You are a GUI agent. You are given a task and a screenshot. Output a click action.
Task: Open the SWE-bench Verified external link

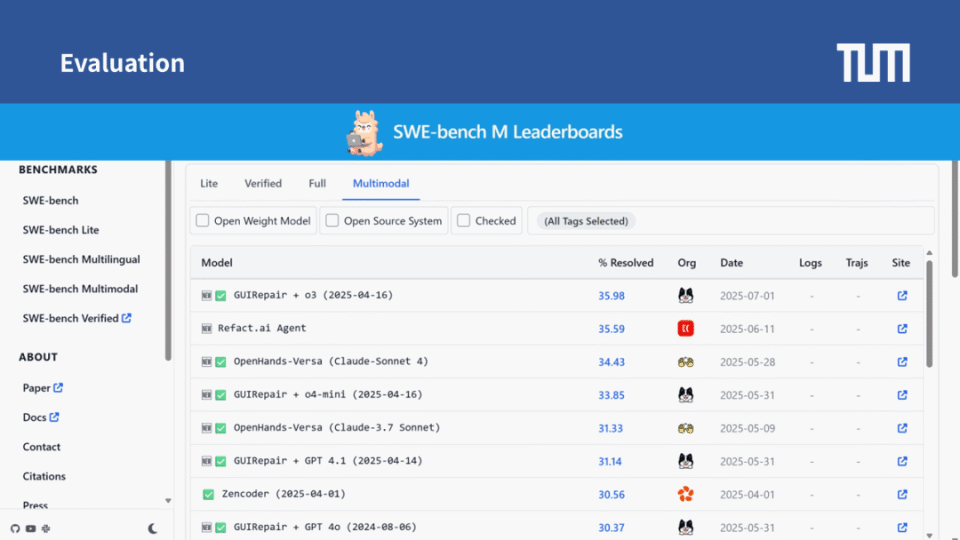(77, 318)
